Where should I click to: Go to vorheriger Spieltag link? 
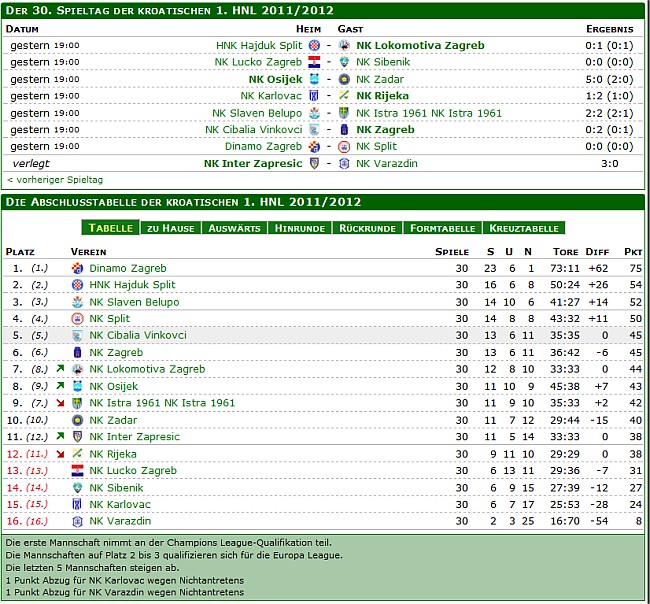[55, 180]
